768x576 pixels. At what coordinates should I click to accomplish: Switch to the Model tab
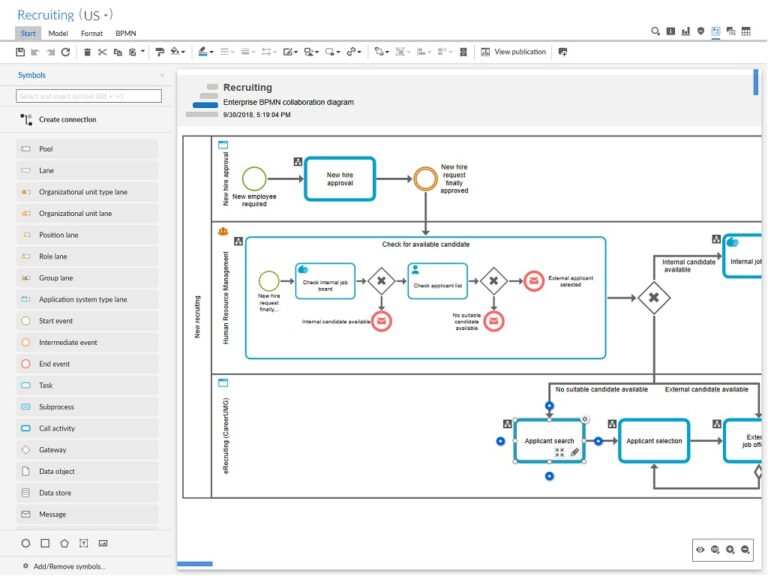pos(58,33)
